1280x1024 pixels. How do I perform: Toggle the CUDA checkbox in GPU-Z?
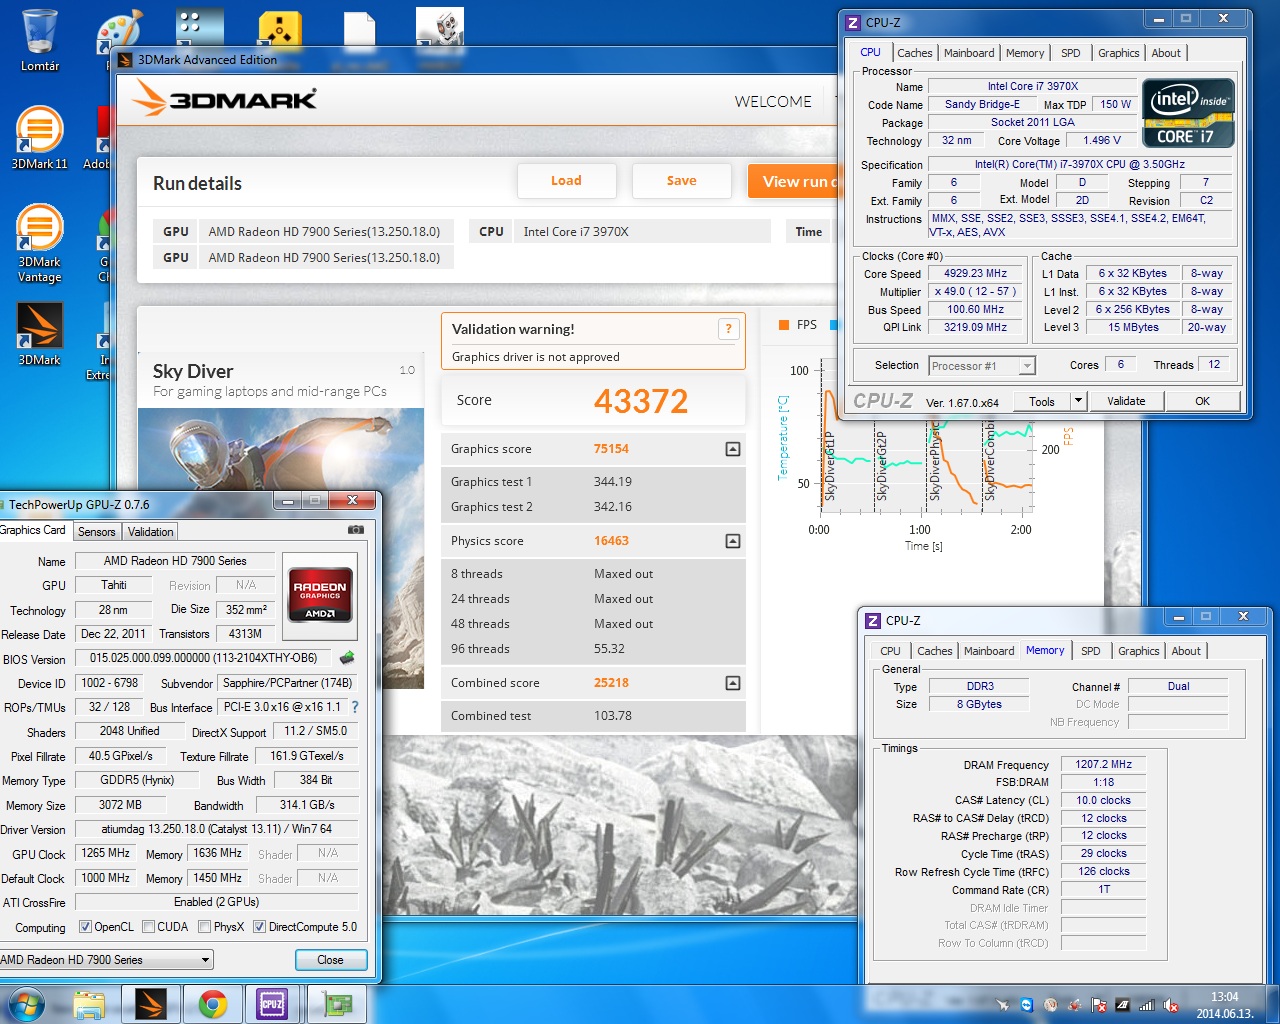tap(148, 927)
